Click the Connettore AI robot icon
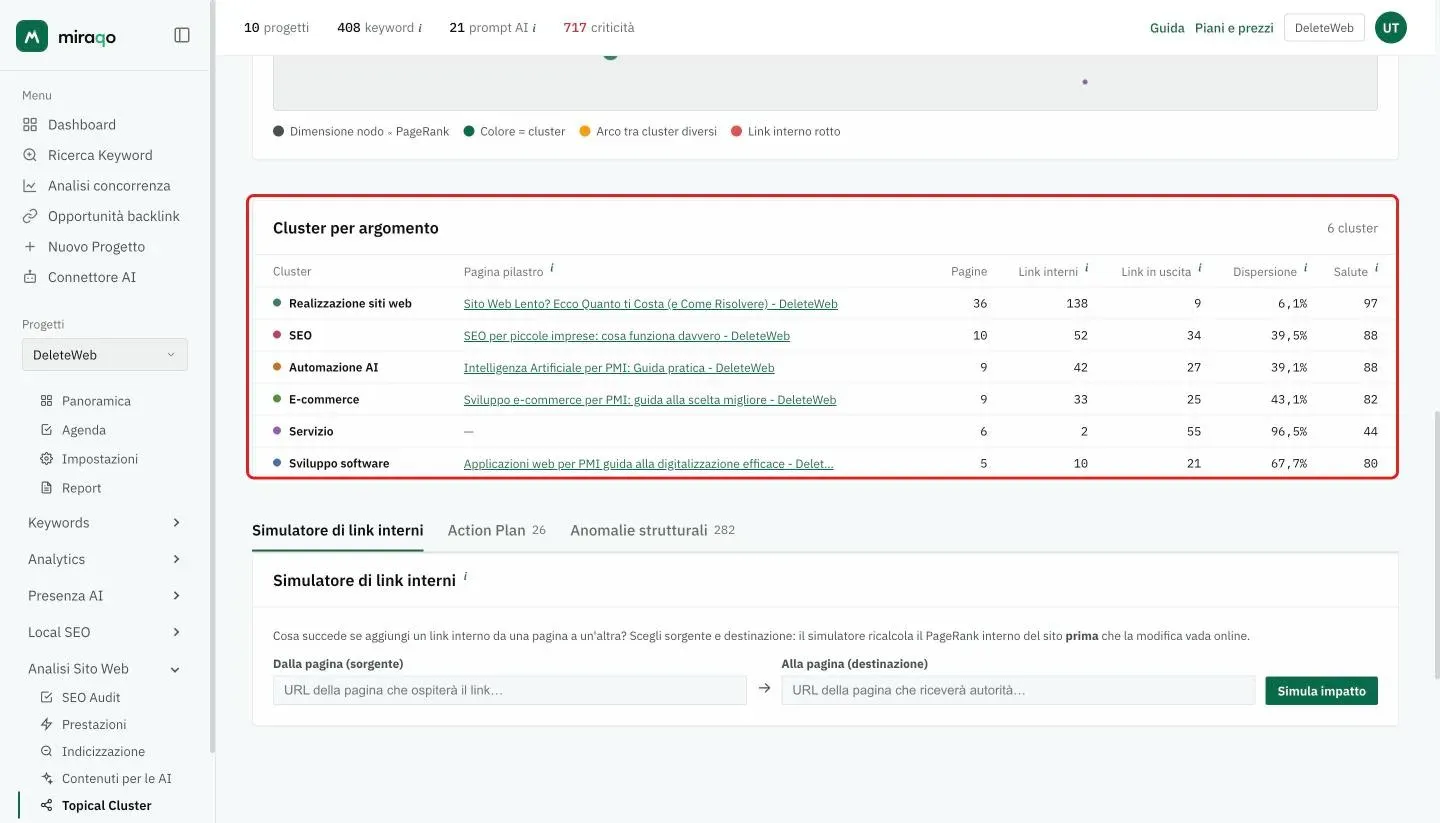This screenshot has width=1440, height=823. tap(30, 277)
